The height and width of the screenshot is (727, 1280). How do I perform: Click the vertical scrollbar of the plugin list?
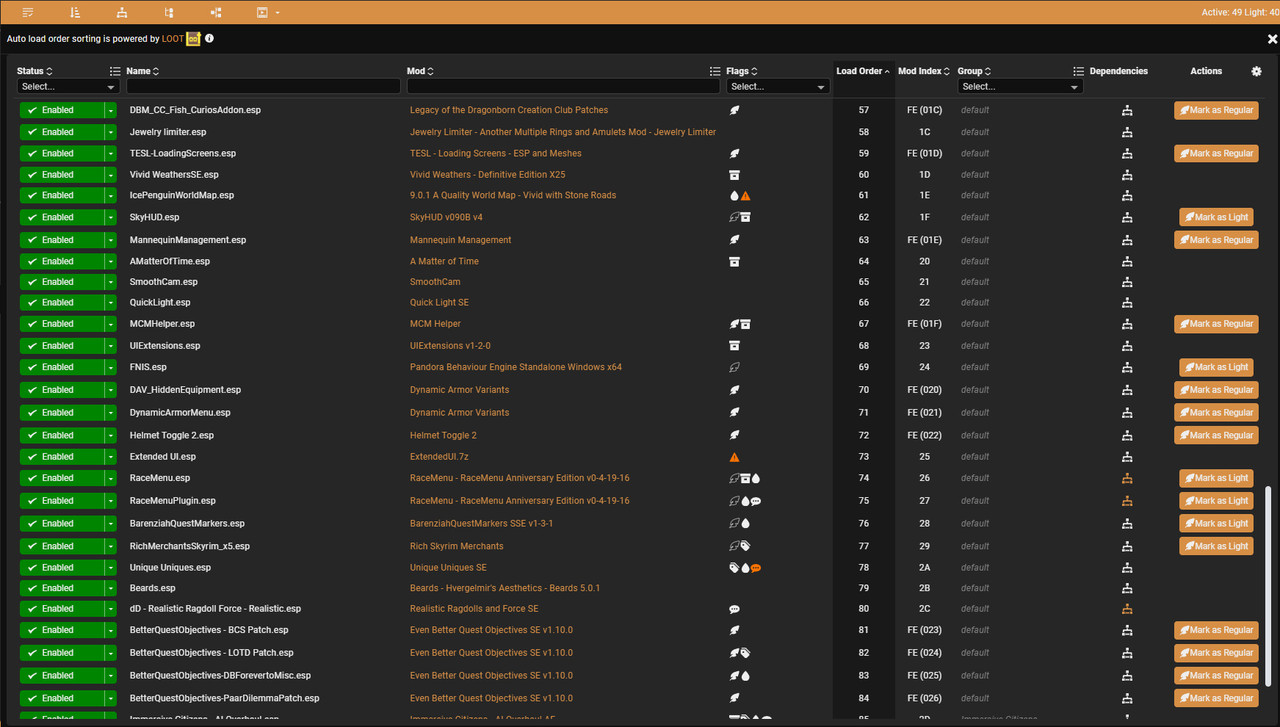[1270, 587]
